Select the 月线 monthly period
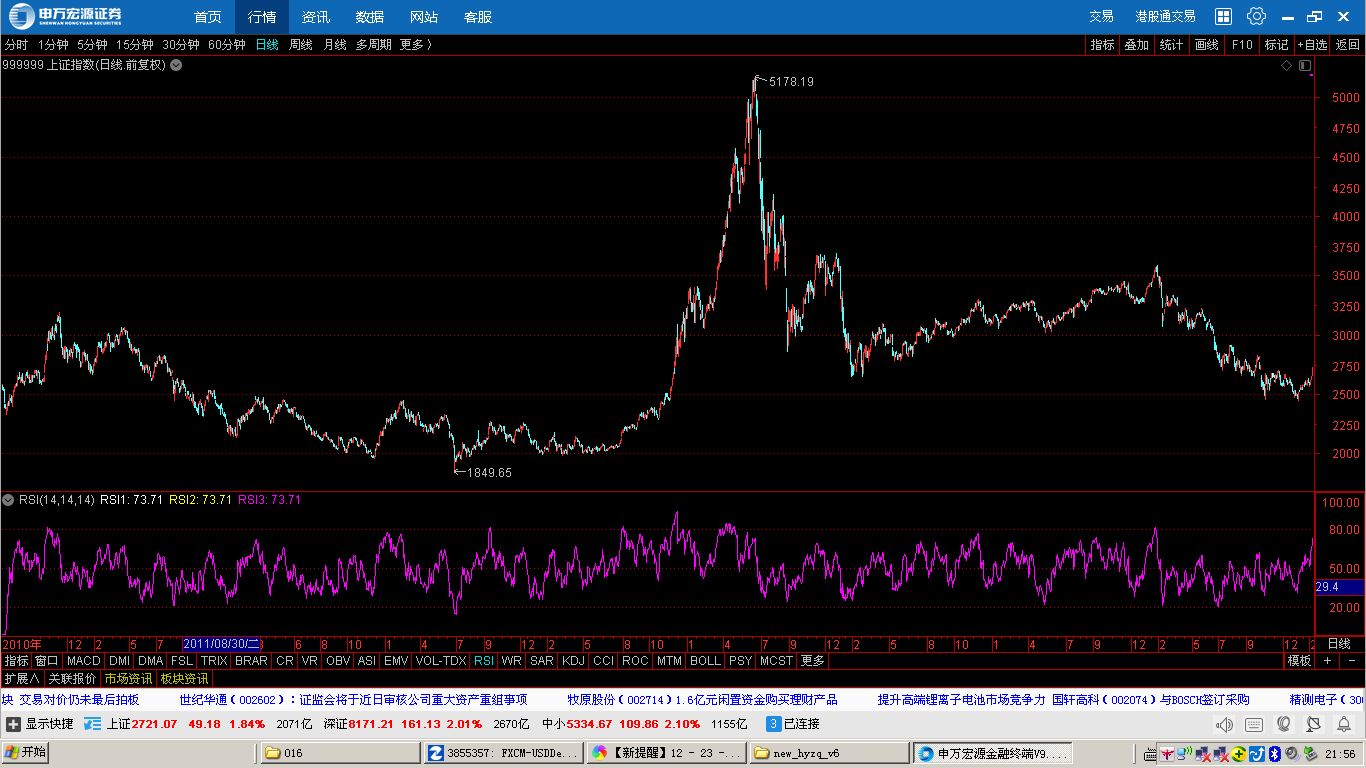Viewport: 1366px width, 768px height. 334,45
